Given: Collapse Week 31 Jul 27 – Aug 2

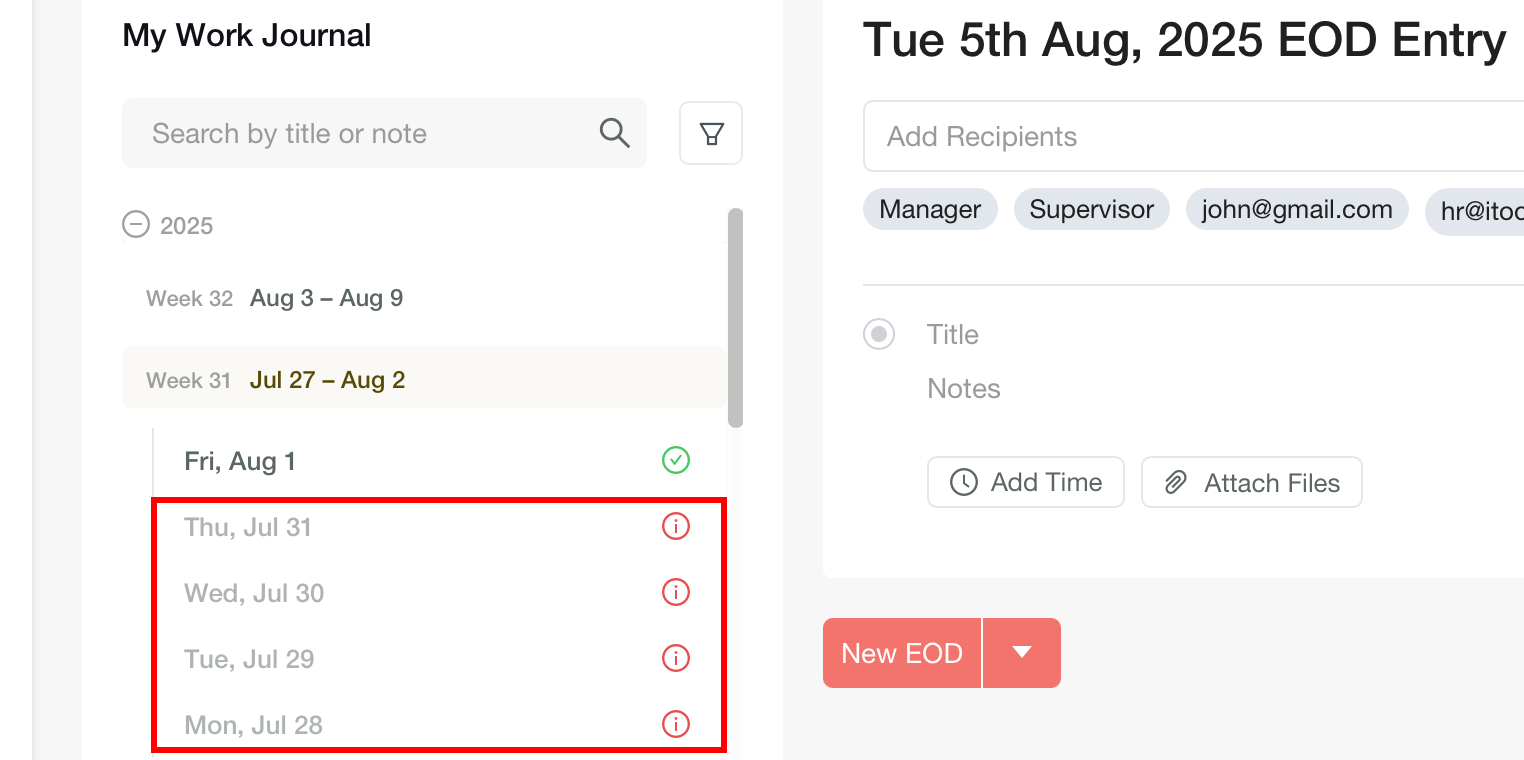Looking at the screenshot, I should coord(326,380).
